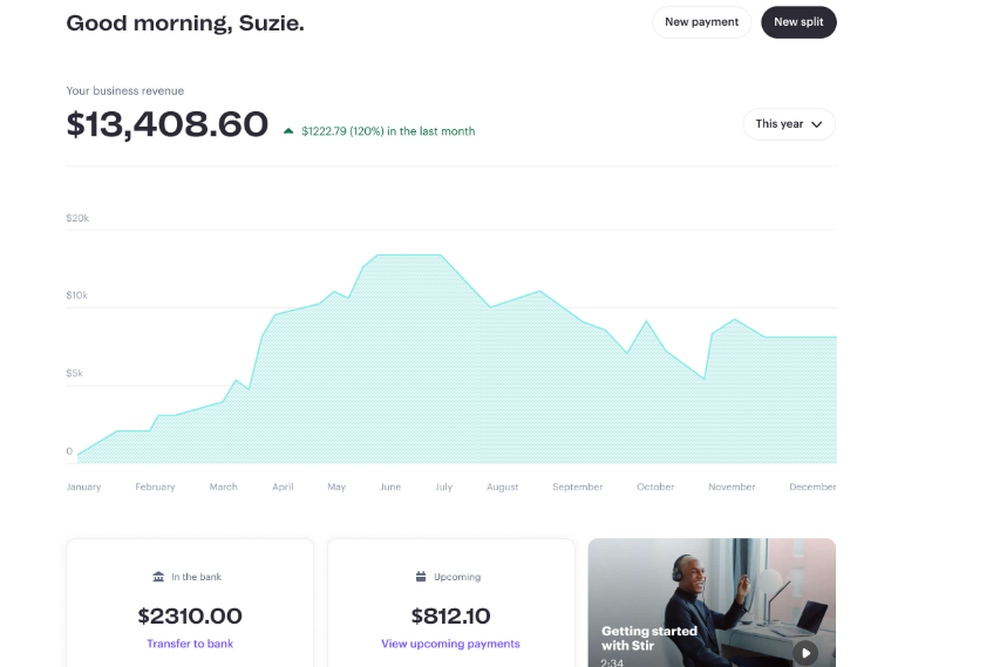Click the revenue chart peak near June
Image resolution: width=1000 pixels, height=667 pixels.
coord(400,255)
